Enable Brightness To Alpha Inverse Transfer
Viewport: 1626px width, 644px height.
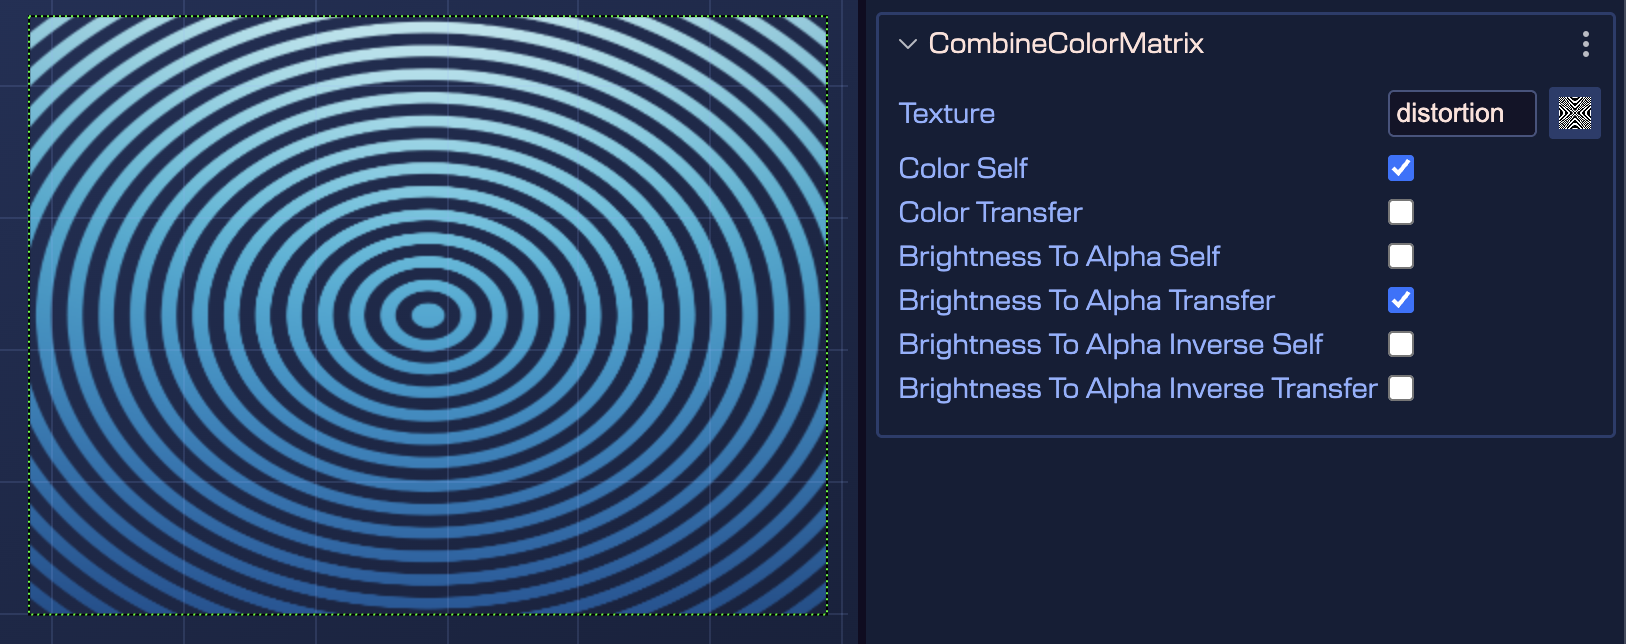coord(1401,388)
